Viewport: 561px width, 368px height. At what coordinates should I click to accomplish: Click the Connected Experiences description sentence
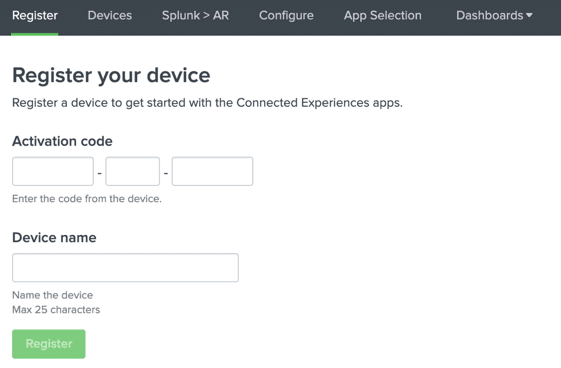pyautogui.click(x=208, y=103)
